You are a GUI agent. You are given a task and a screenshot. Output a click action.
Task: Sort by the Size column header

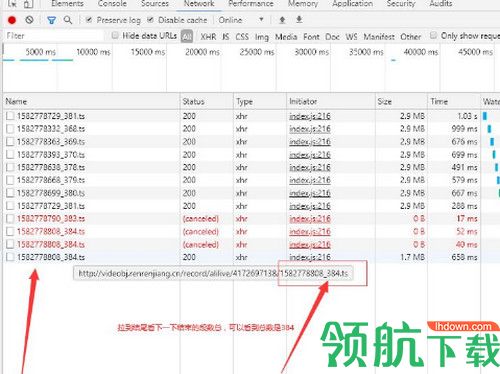pyautogui.click(x=401, y=101)
